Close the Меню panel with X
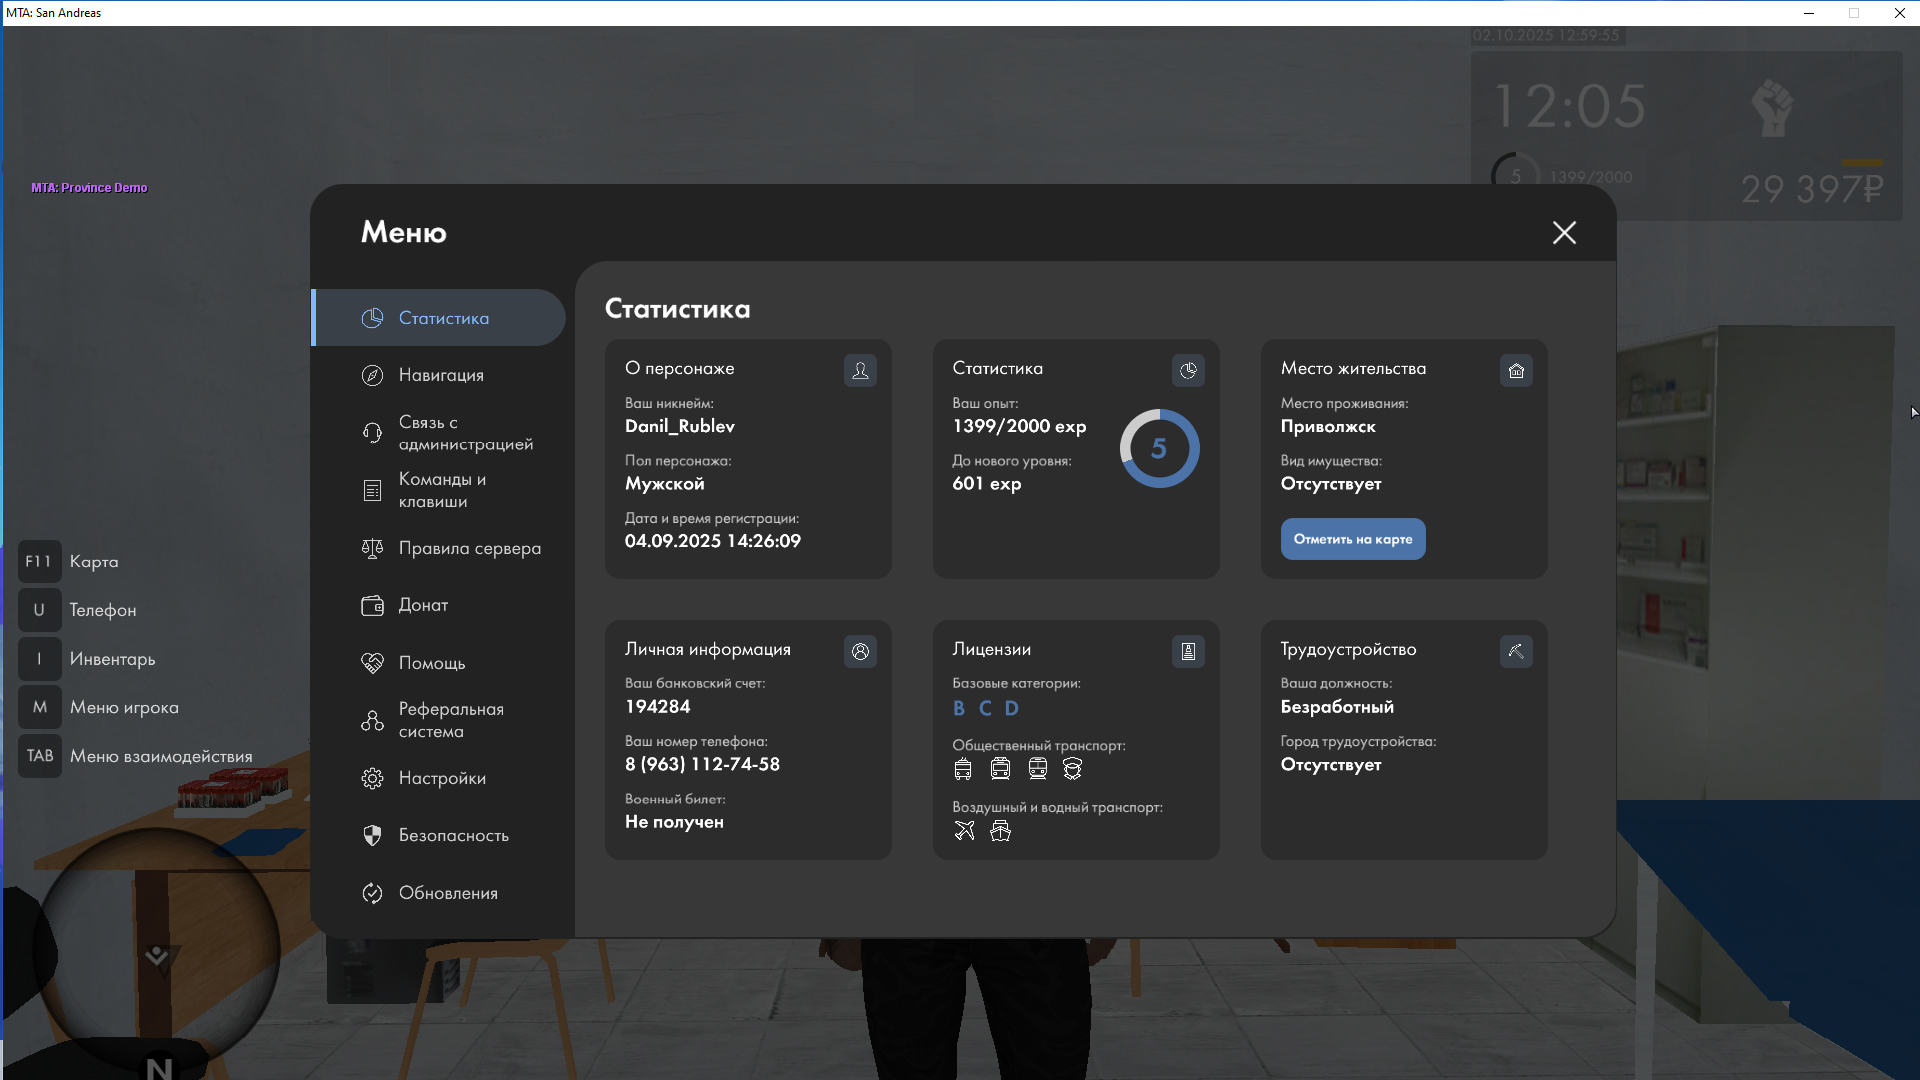The height and width of the screenshot is (1080, 1920). [1564, 233]
